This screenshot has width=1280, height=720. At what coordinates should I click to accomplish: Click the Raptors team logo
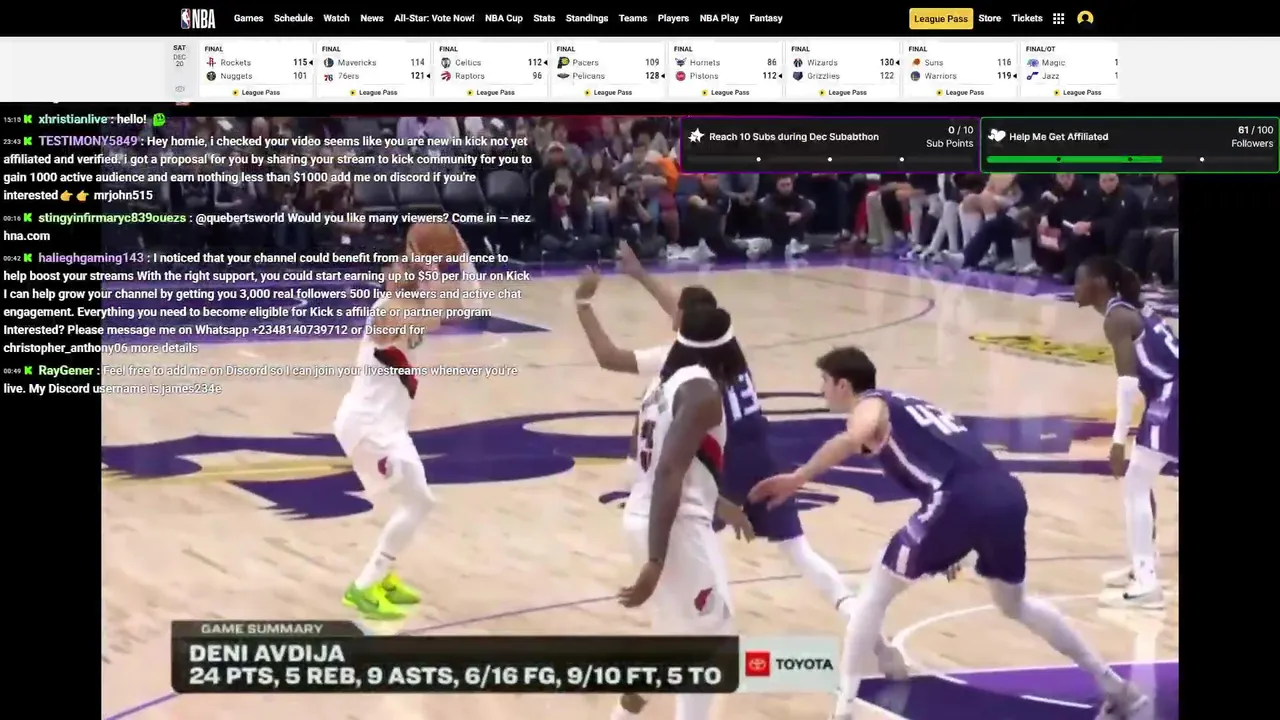click(x=446, y=76)
